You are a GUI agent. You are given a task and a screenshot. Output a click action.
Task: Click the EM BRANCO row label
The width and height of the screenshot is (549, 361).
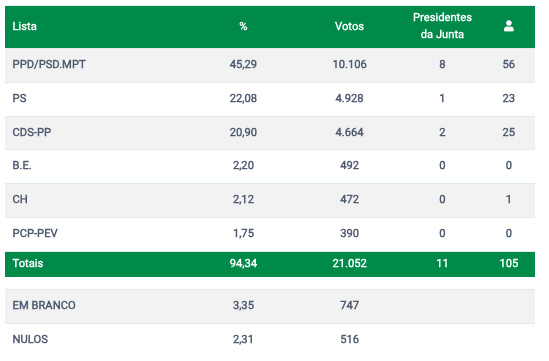click(x=44, y=305)
